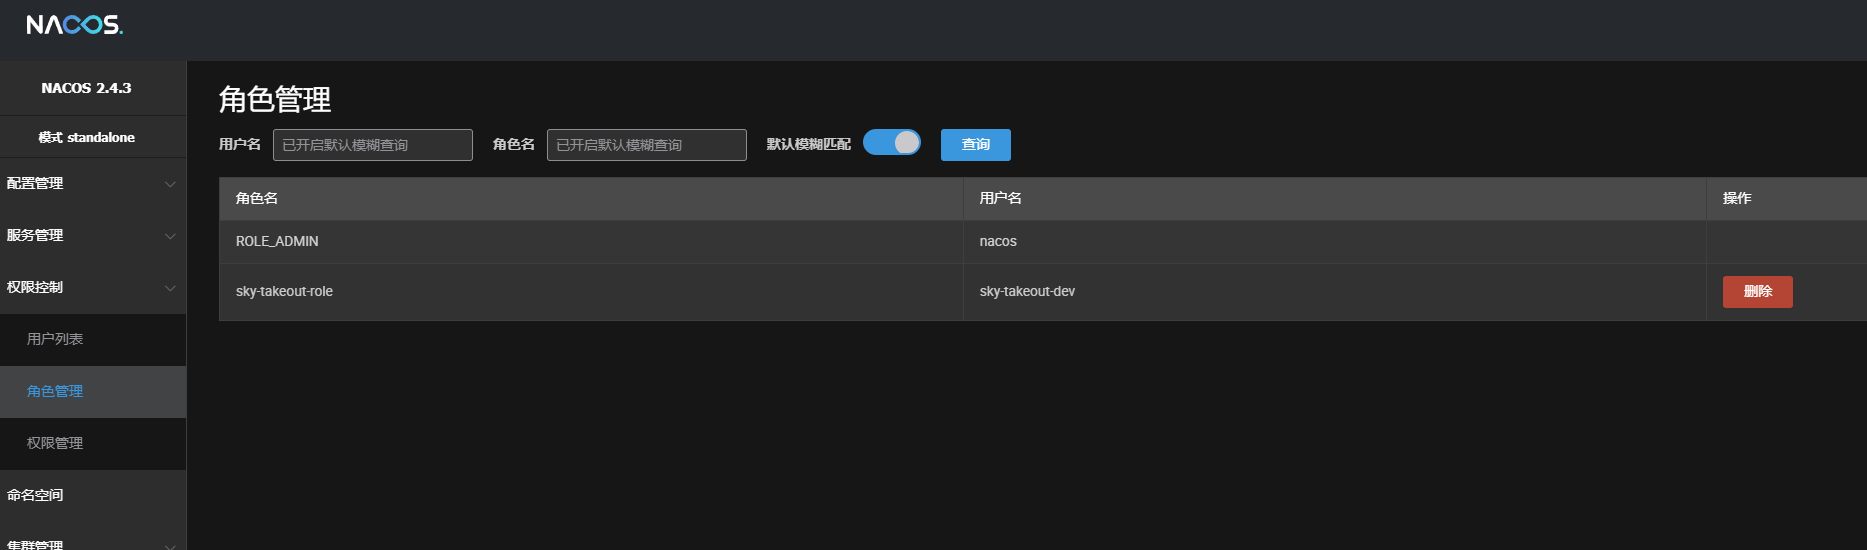1867x550 pixels.
Task: Click the 用户名 column header in table
Action: (1000, 198)
